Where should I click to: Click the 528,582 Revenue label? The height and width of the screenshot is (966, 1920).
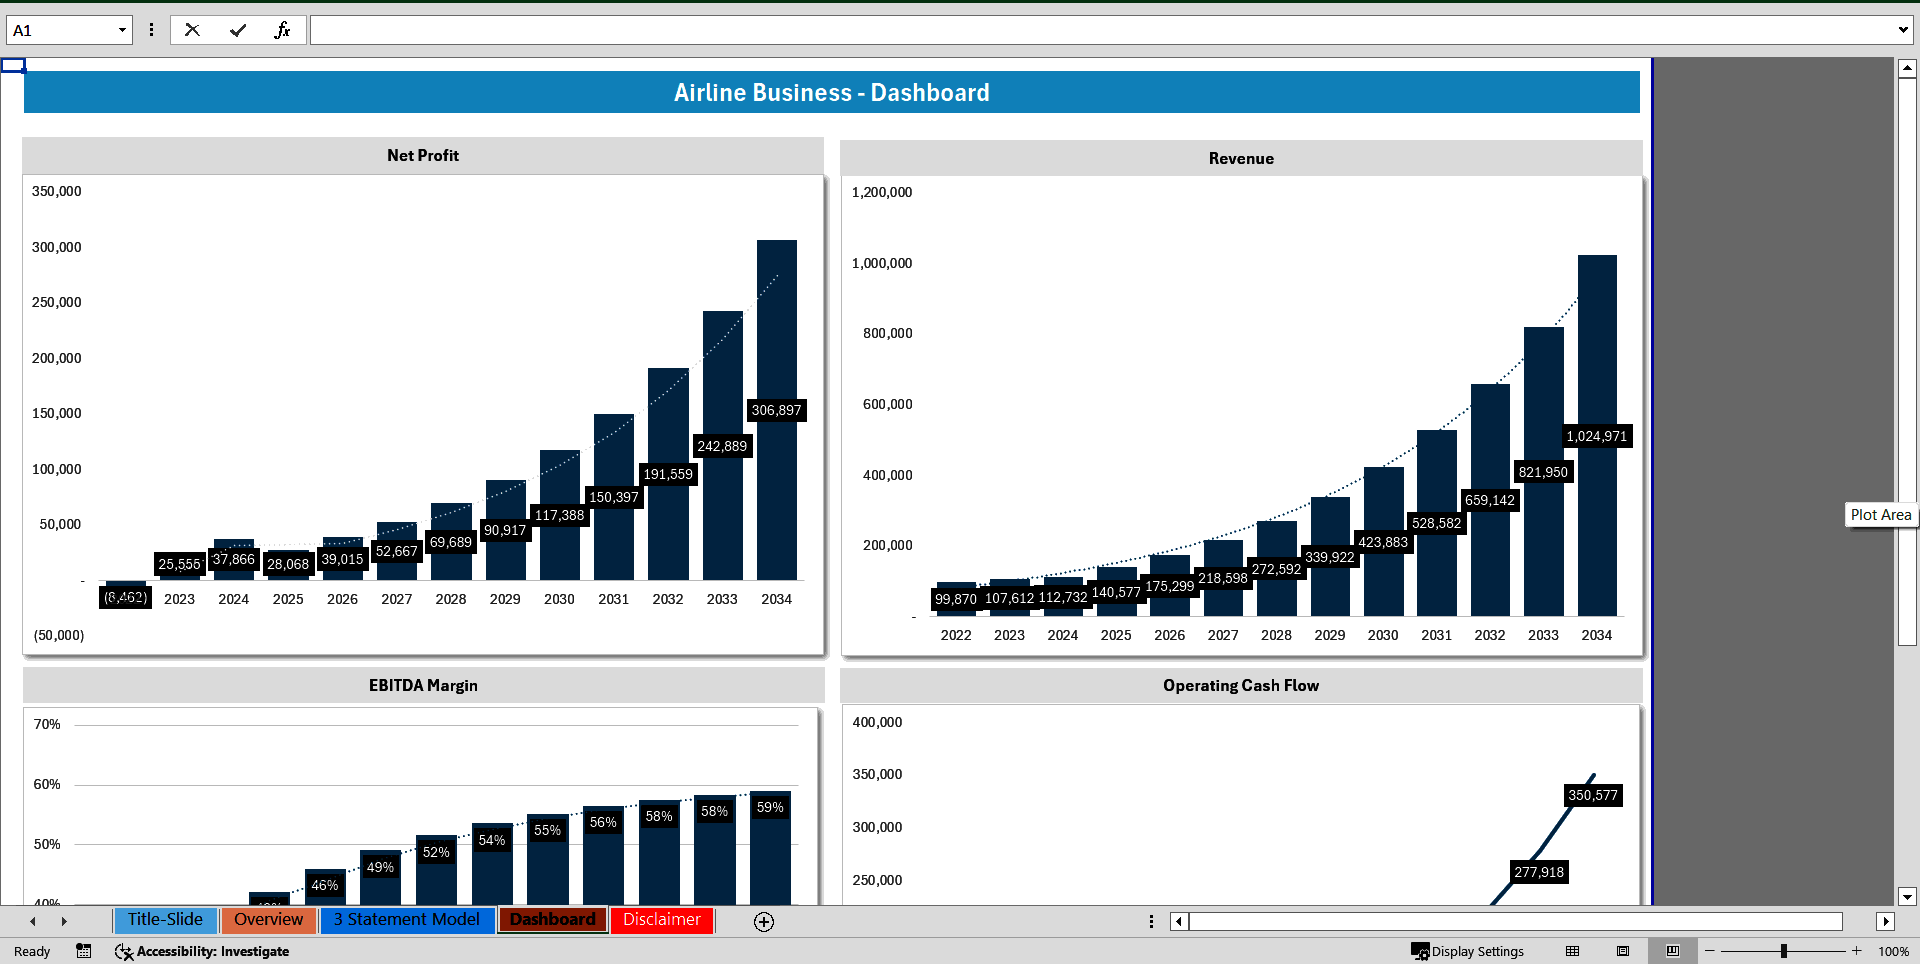pos(1436,523)
